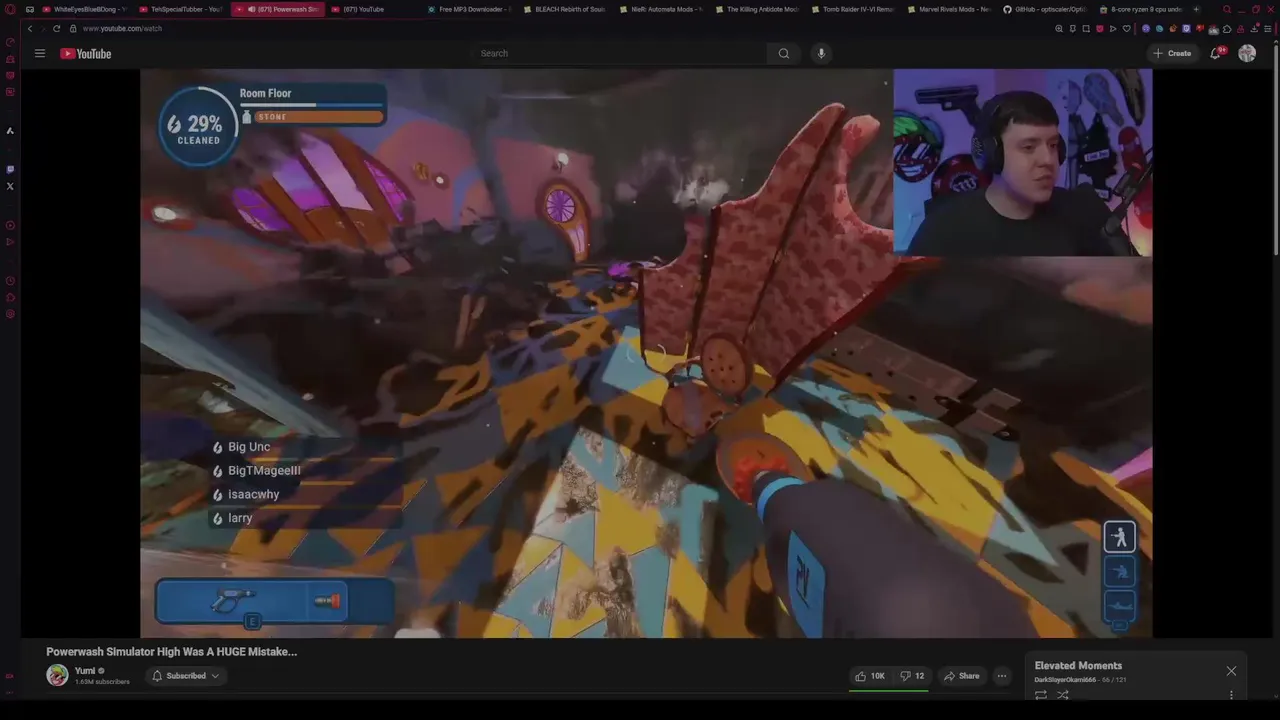The image size is (1280, 720).
Task: Open the playlist panel's three-dot options
Action: 1231,695
